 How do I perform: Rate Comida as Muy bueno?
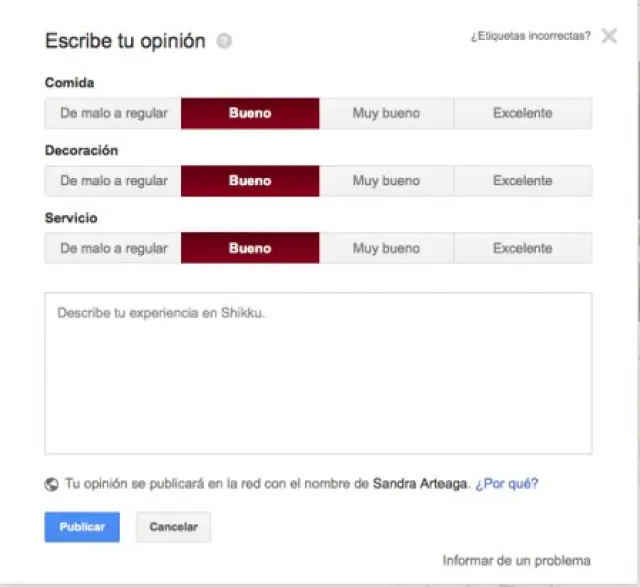(x=386, y=114)
